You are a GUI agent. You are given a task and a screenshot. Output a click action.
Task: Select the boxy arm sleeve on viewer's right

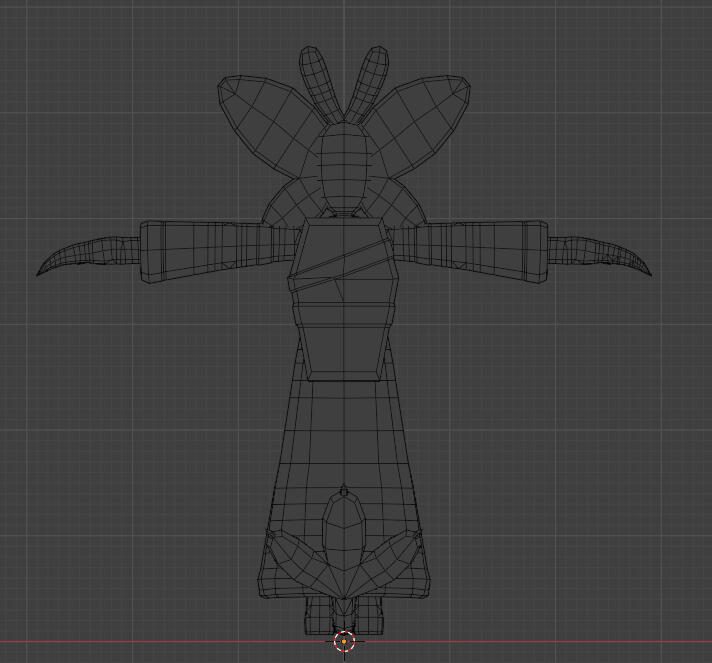[x=469, y=251]
